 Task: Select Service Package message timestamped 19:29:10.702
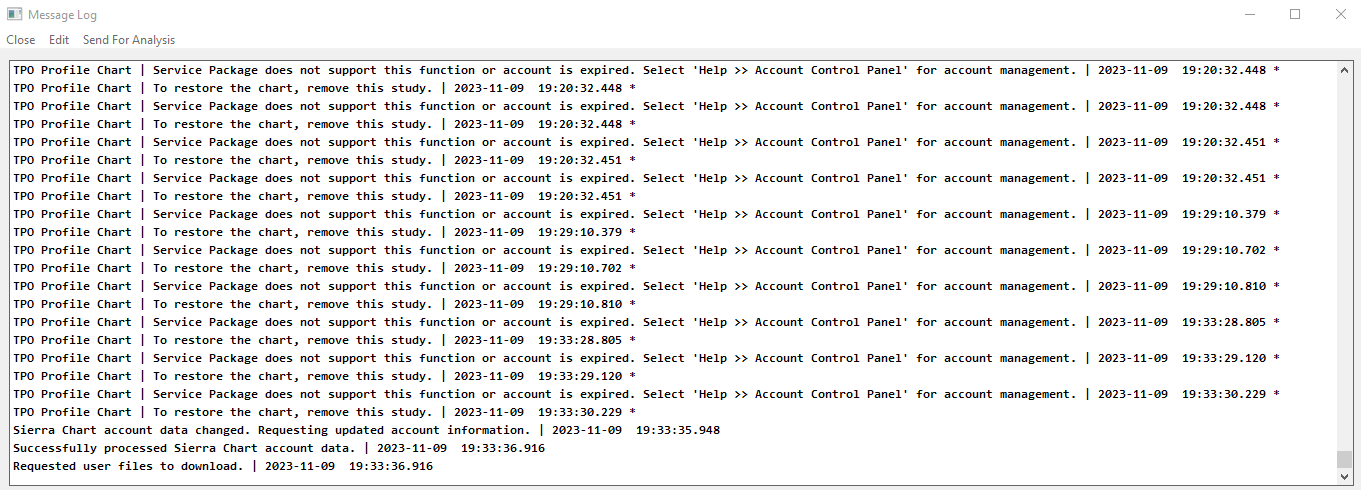645,250
